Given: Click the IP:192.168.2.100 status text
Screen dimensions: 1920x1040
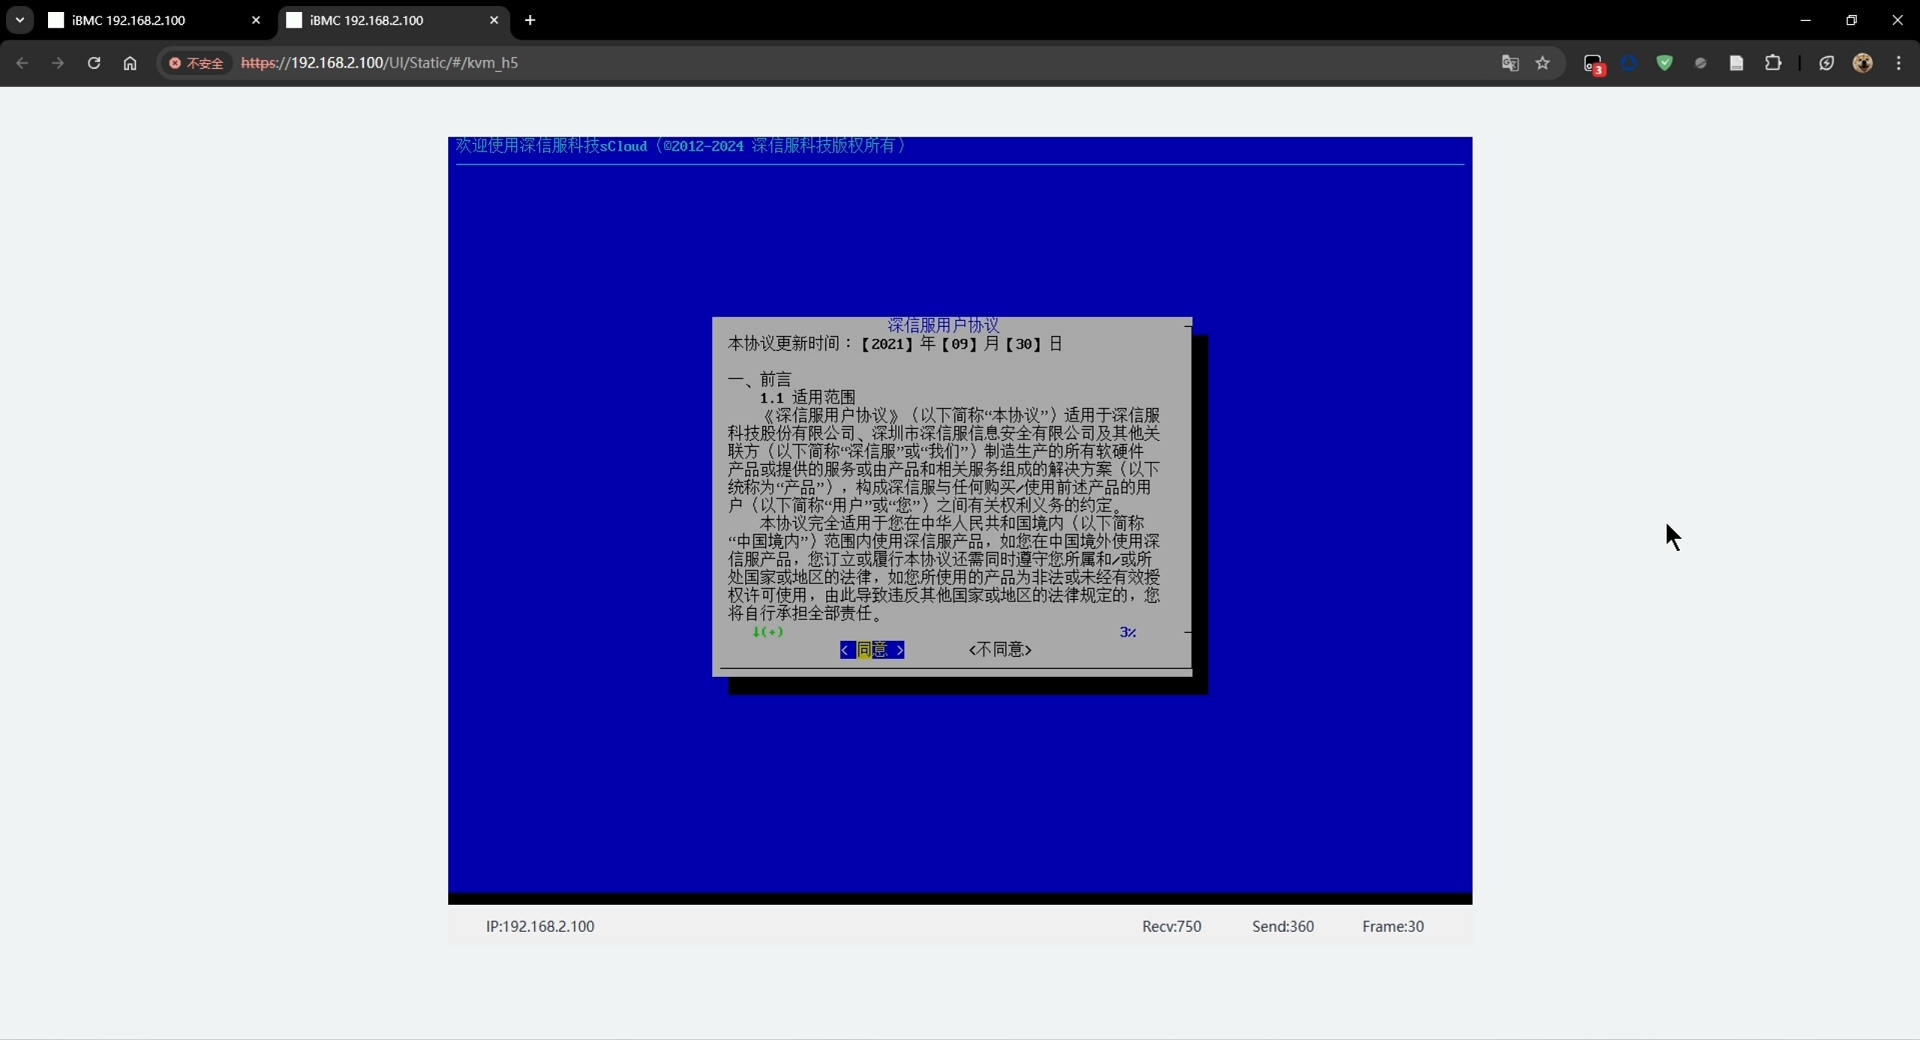Looking at the screenshot, I should click(540, 927).
